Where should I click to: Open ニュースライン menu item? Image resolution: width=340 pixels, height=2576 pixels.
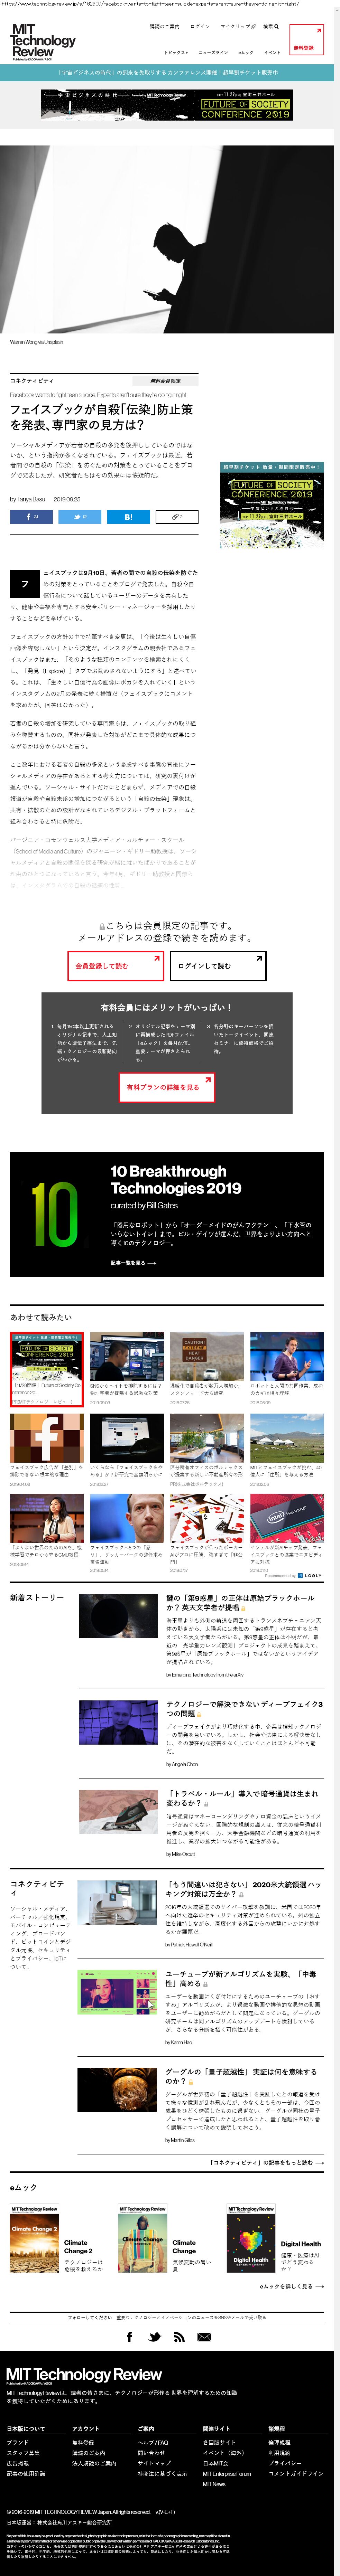tap(213, 52)
